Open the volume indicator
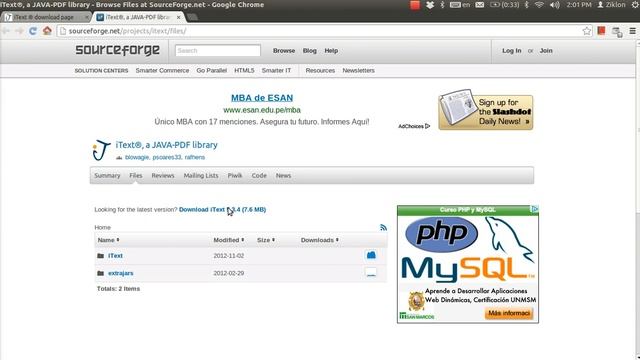Image resolution: width=640 pixels, height=360 pixels. [x=555, y=5]
